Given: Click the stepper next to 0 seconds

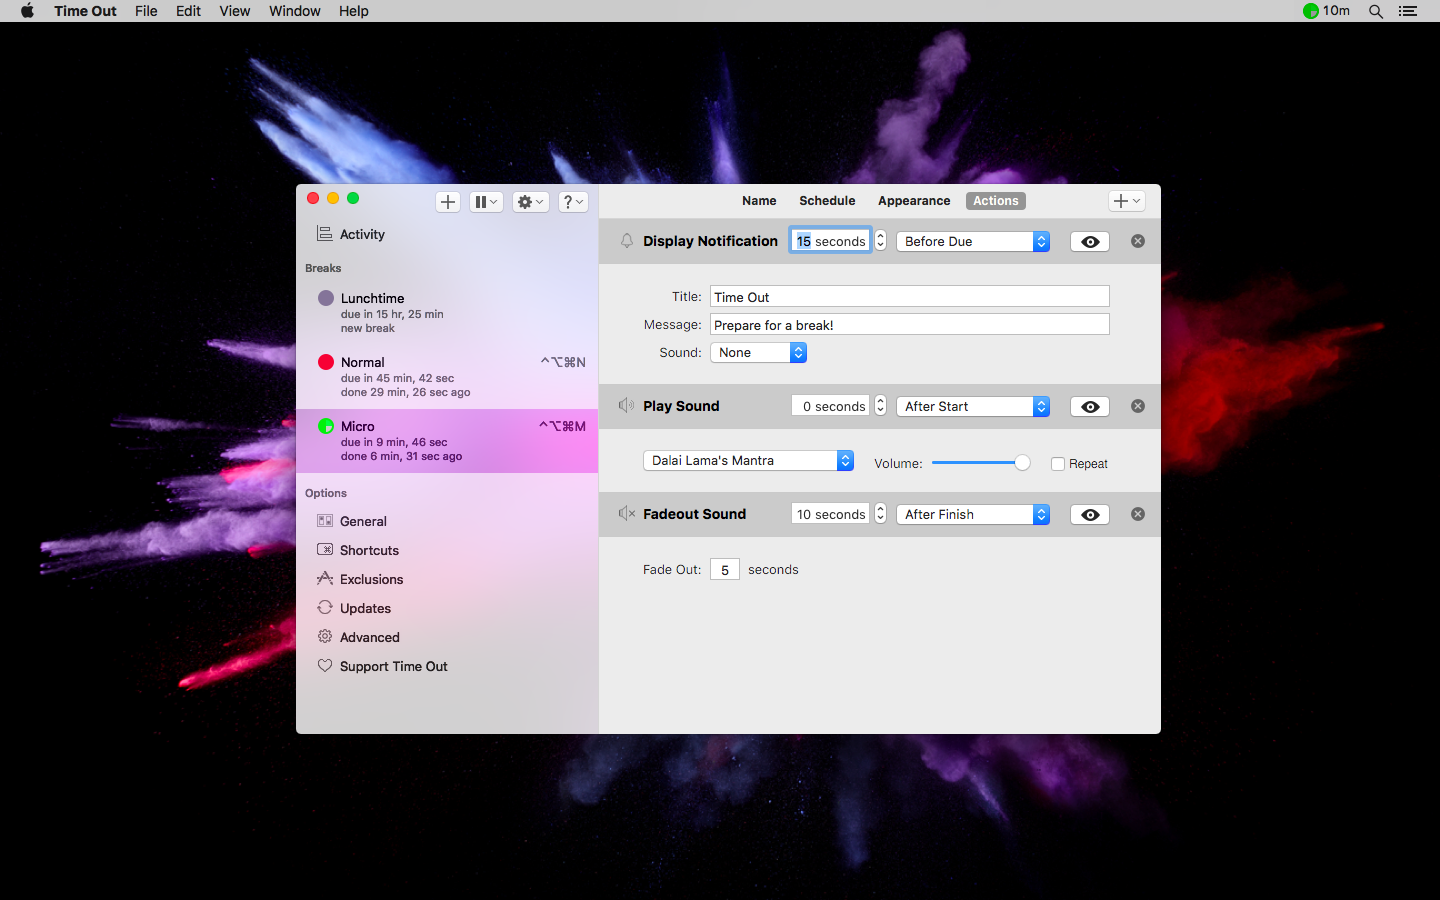Looking at the screenshot, I should (x=880, y=406).
